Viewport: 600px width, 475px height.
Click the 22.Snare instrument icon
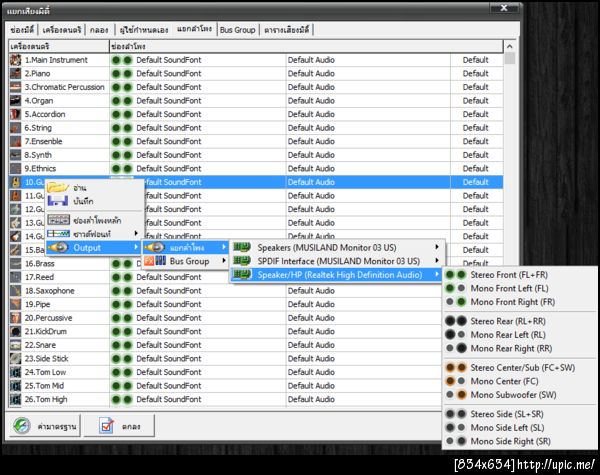(x=15, y=345)
